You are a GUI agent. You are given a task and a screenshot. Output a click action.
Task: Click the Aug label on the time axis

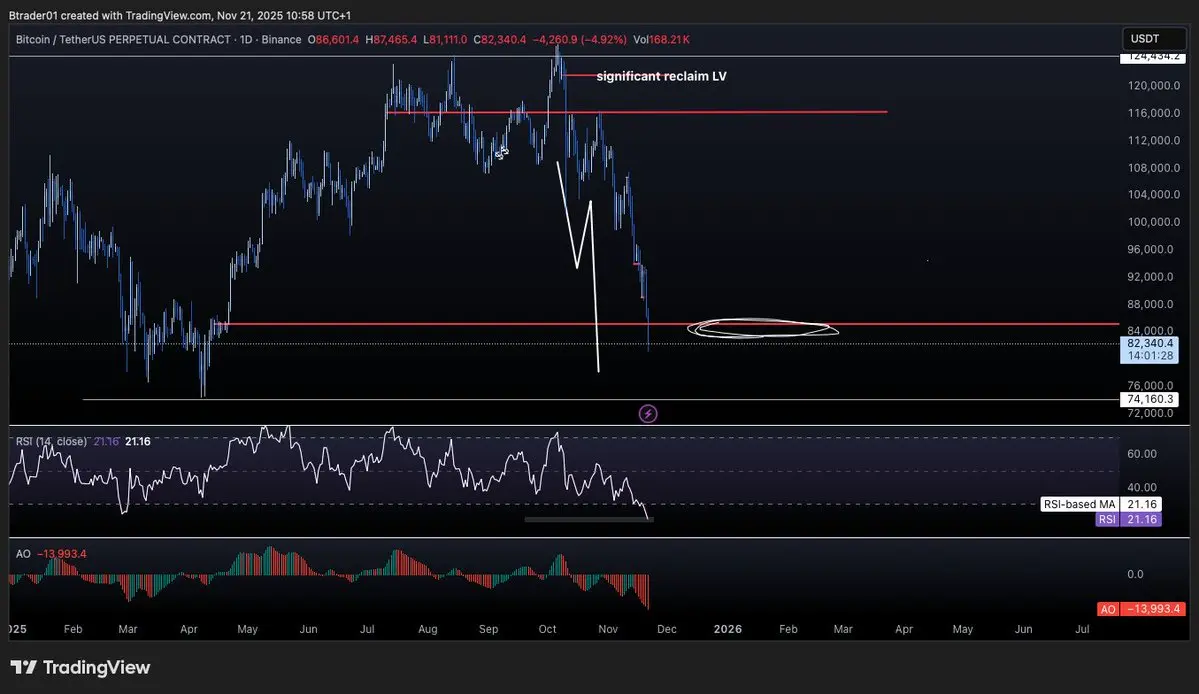coord(427,629)
